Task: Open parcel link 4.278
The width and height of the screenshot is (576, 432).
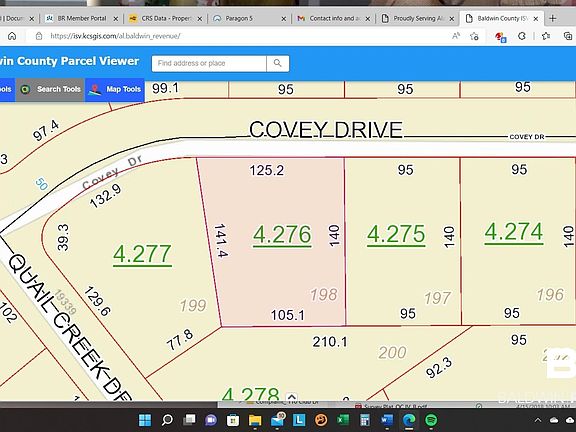Action: pyautogui.click(x=251, y=395)
